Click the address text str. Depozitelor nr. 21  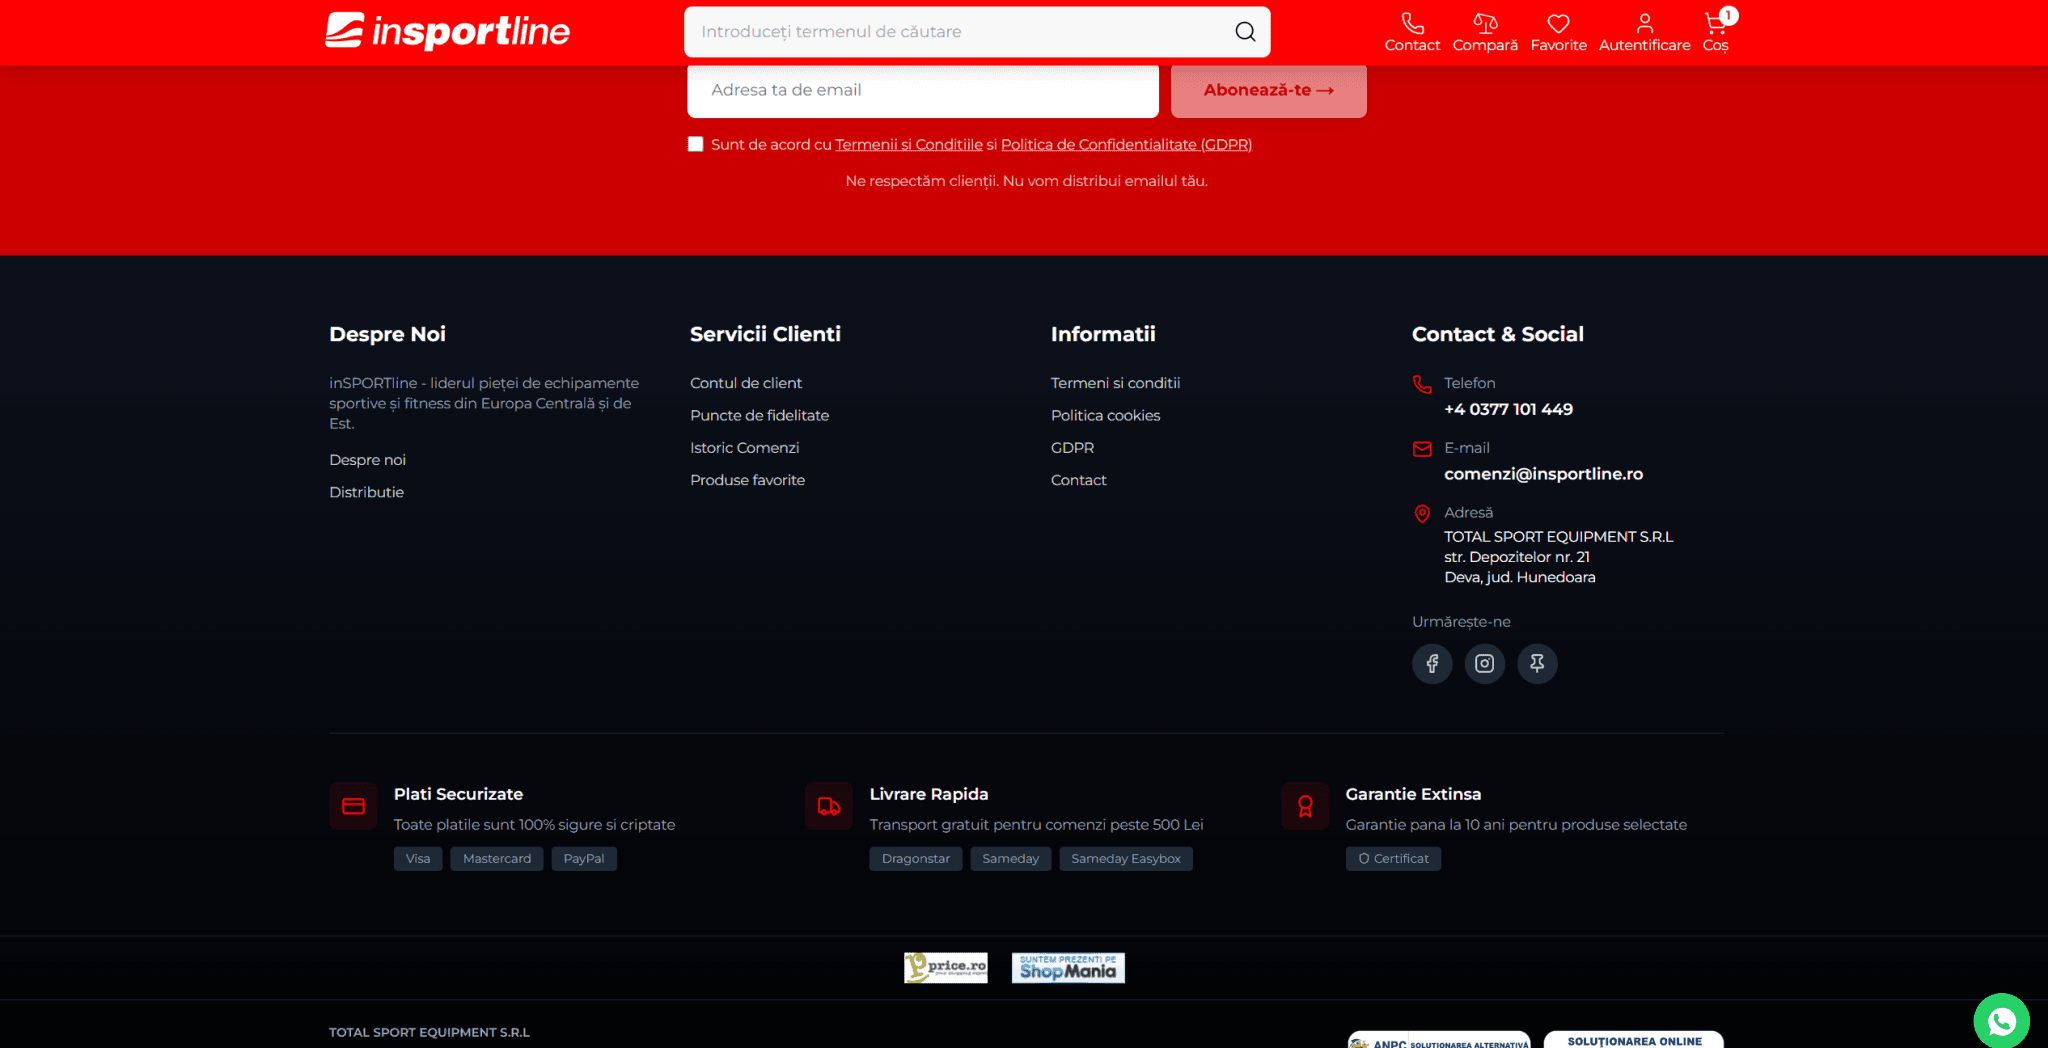(x=1517, y=557)
